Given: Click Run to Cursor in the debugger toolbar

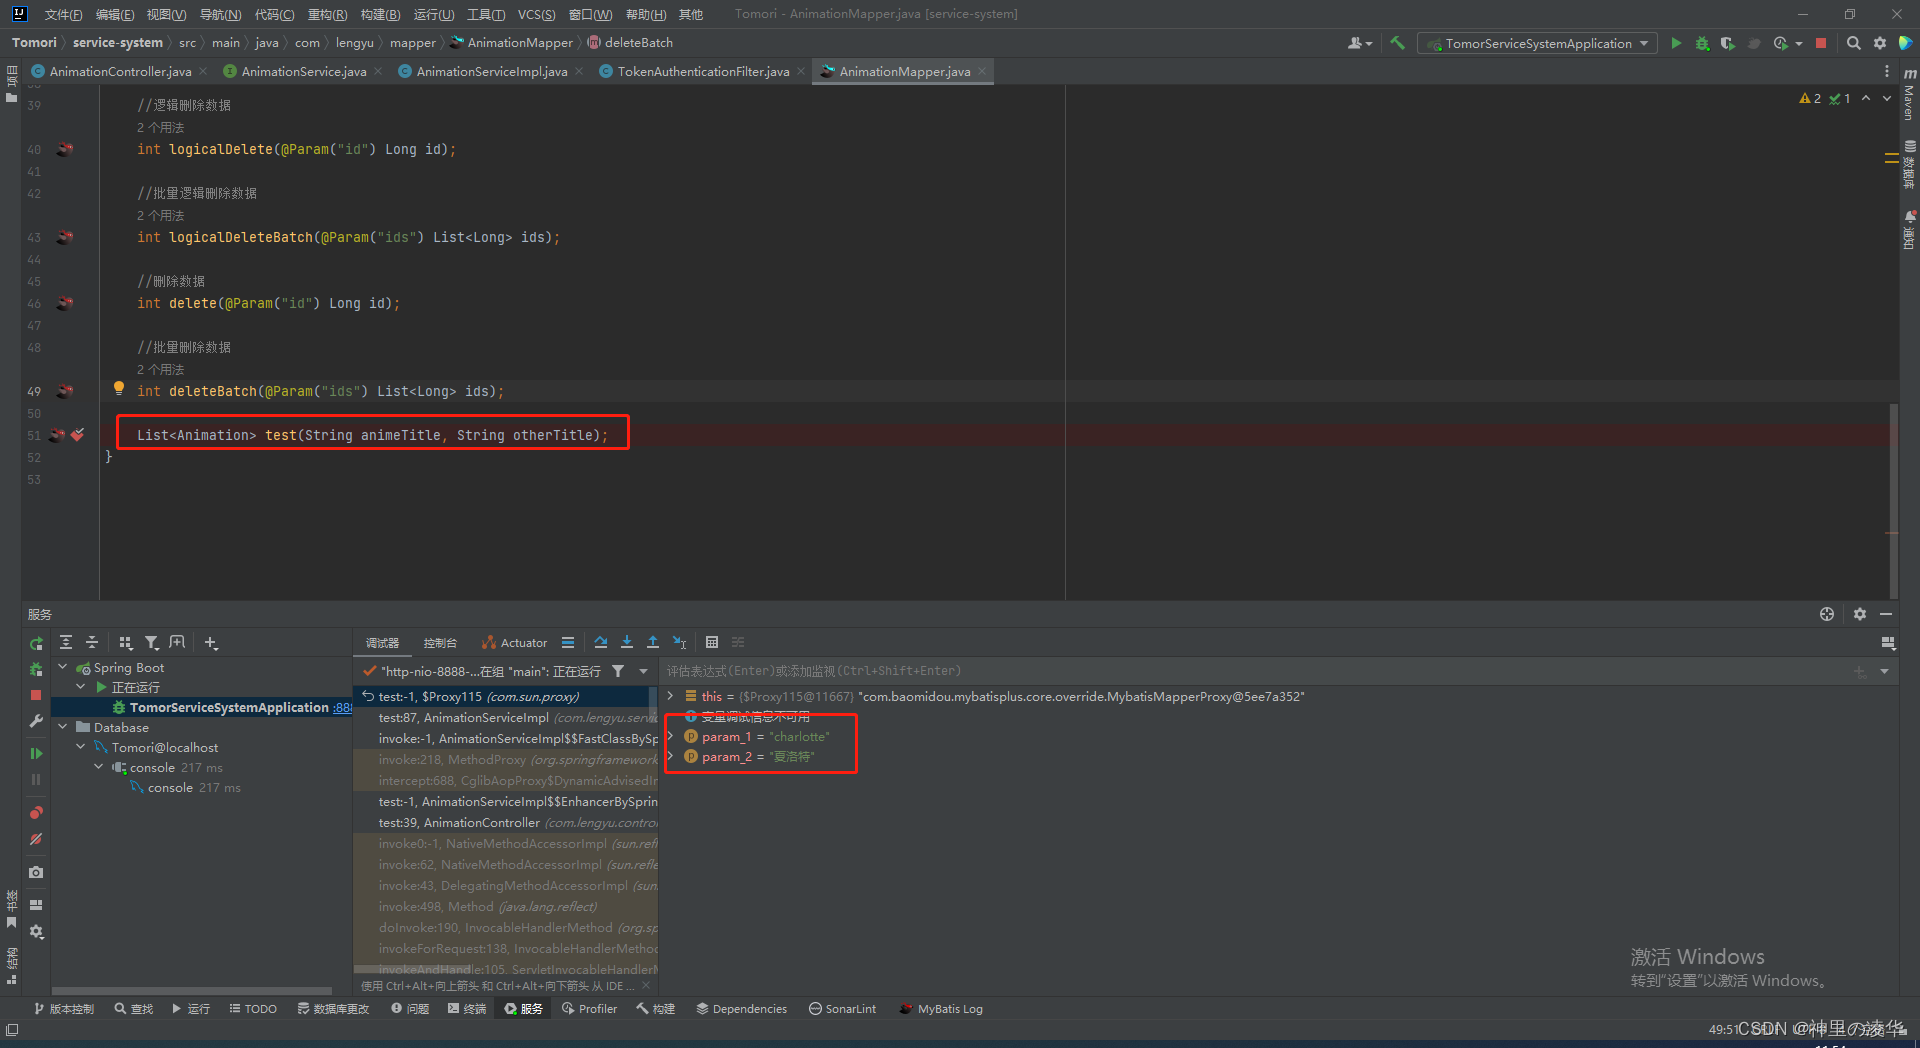Looking at the screenshot, I should [679, 642].
